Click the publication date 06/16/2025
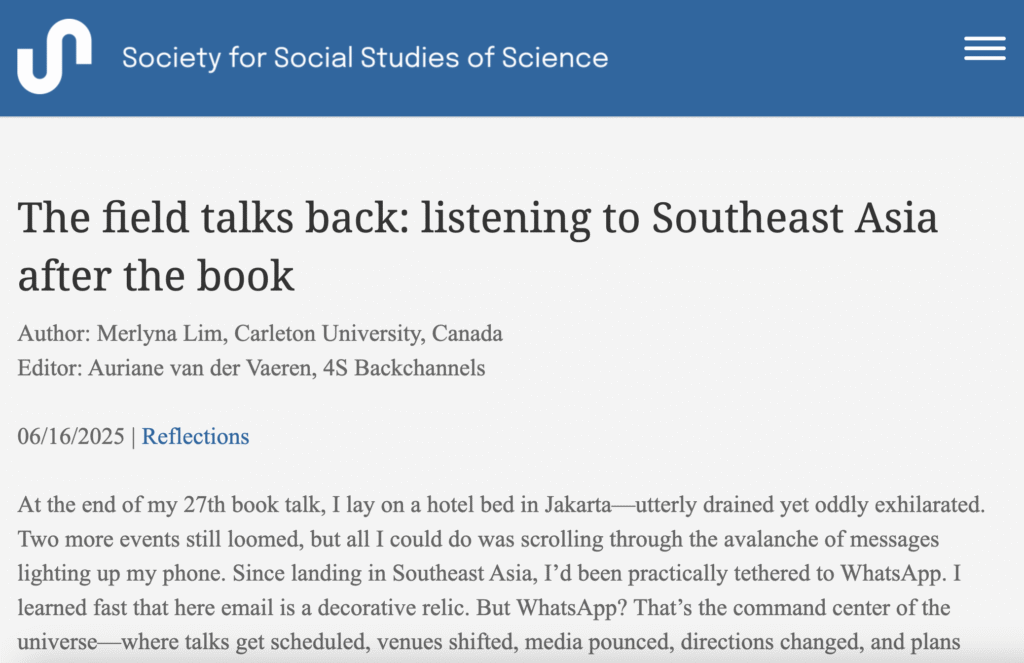Image resolution: width=1024 pixels, height=663 pixels. pos(69,436)
